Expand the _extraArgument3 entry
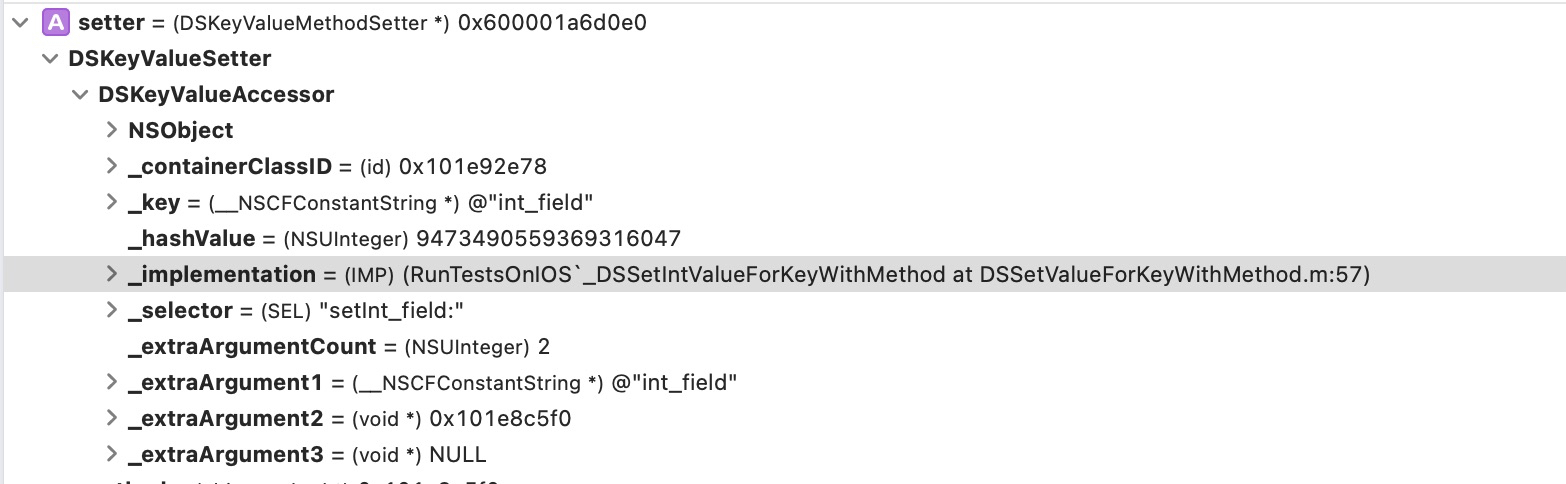The image size is (1566, 484). (x=111, y=454)
